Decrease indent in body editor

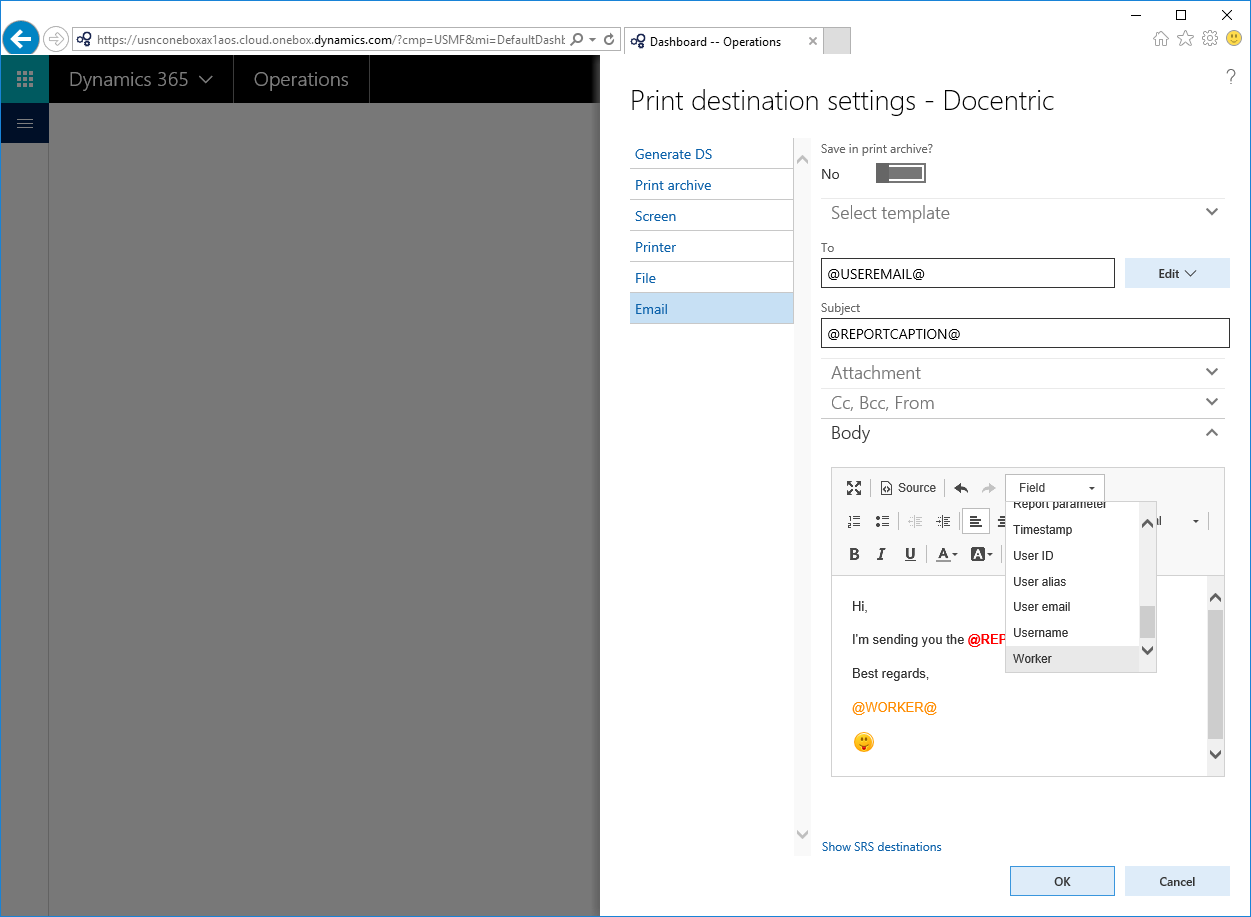pos(915,521)
